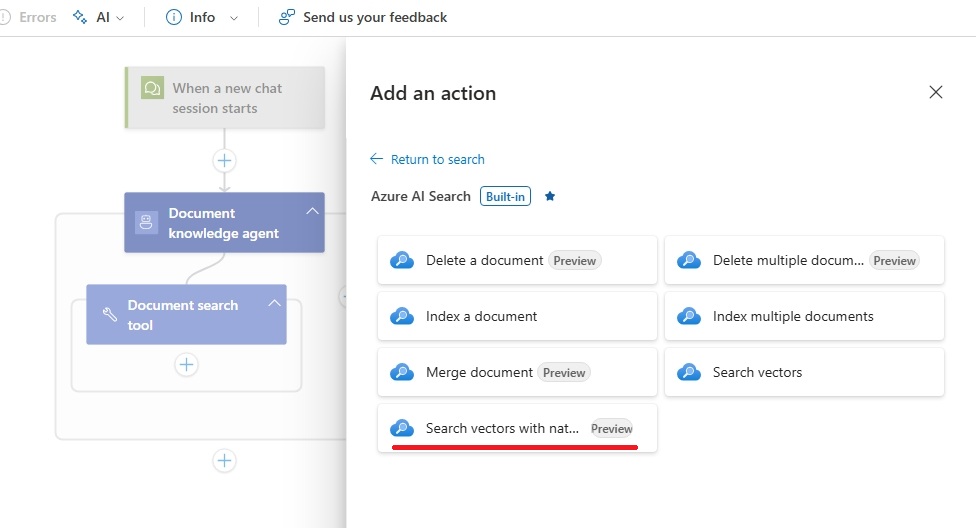Click the Search vectors cloud icon
Screen dimensions: 976x528
pos(689,372)
